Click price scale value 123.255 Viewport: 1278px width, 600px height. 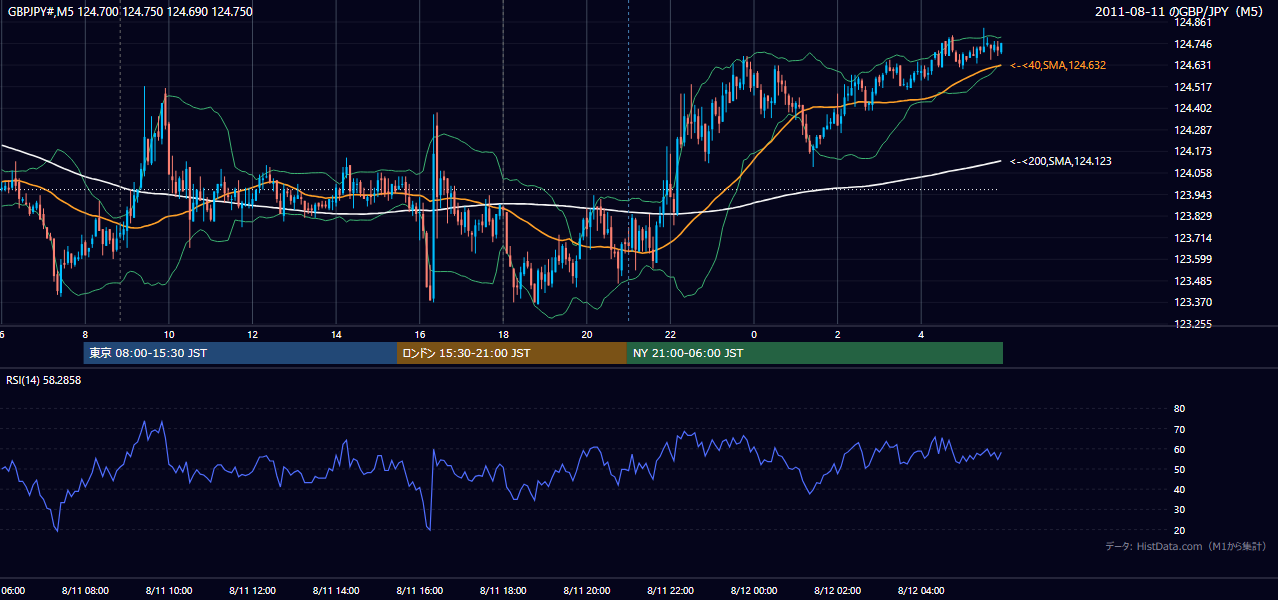tap(1192, 324)
